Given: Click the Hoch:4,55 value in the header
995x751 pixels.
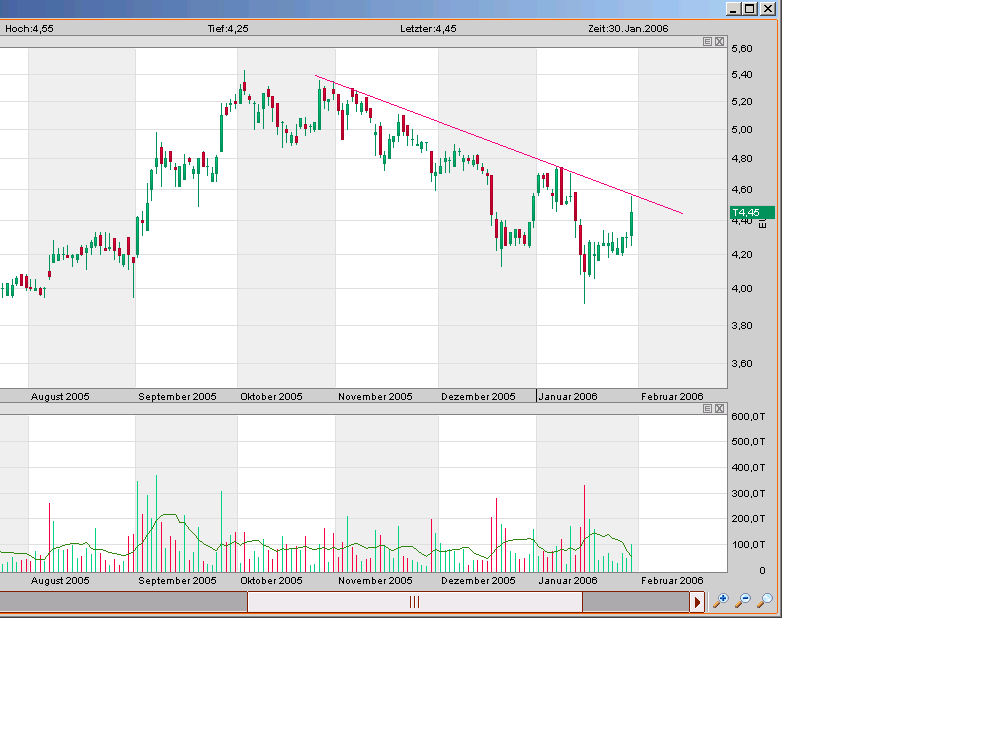Looking at the screenshot, I should [x=29, y=29].
